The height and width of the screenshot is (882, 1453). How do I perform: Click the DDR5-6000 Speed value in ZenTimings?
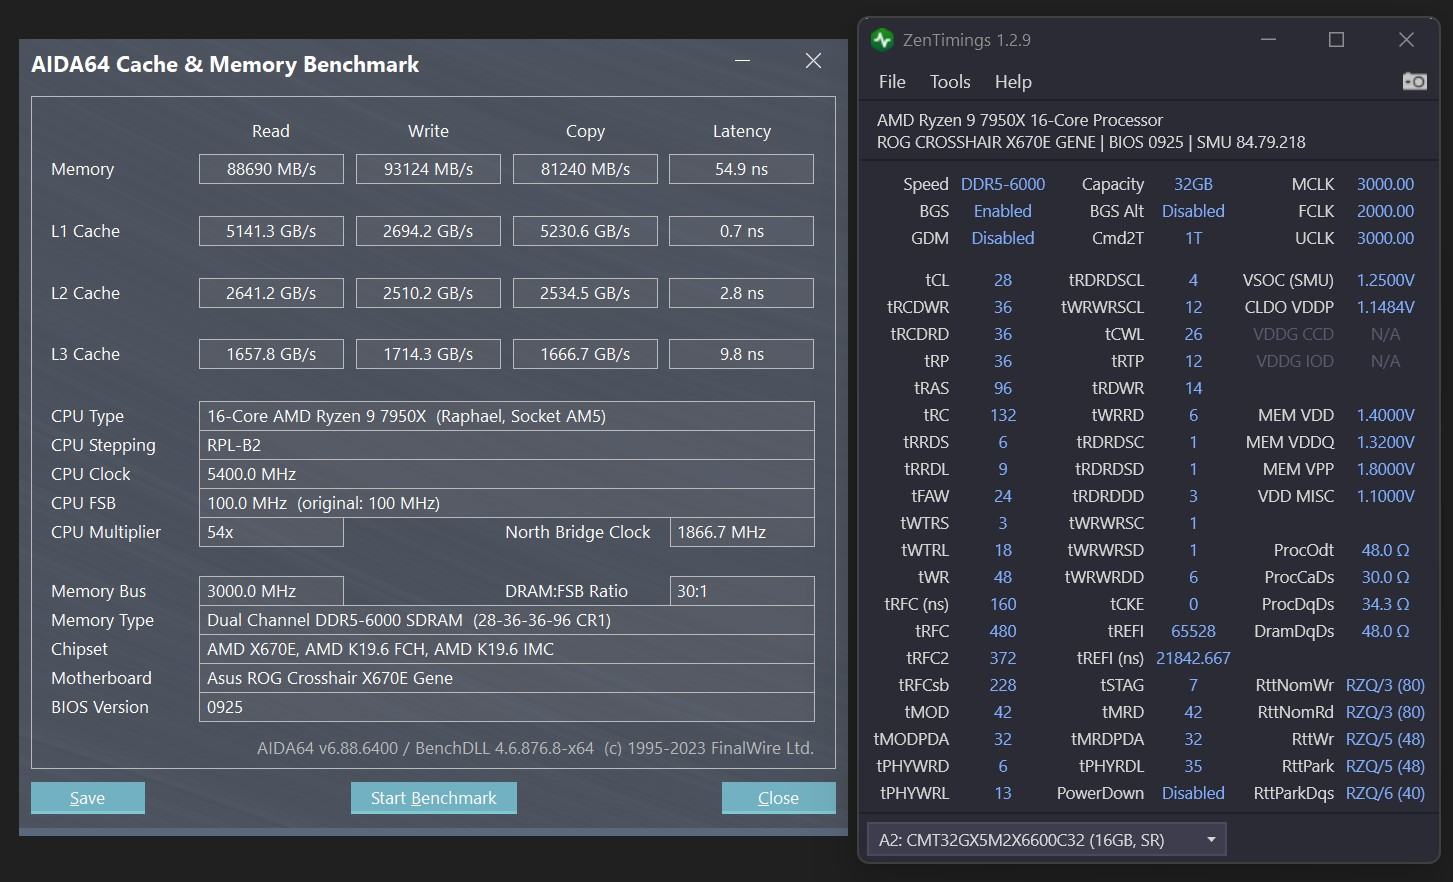[x=1003, y=184]
